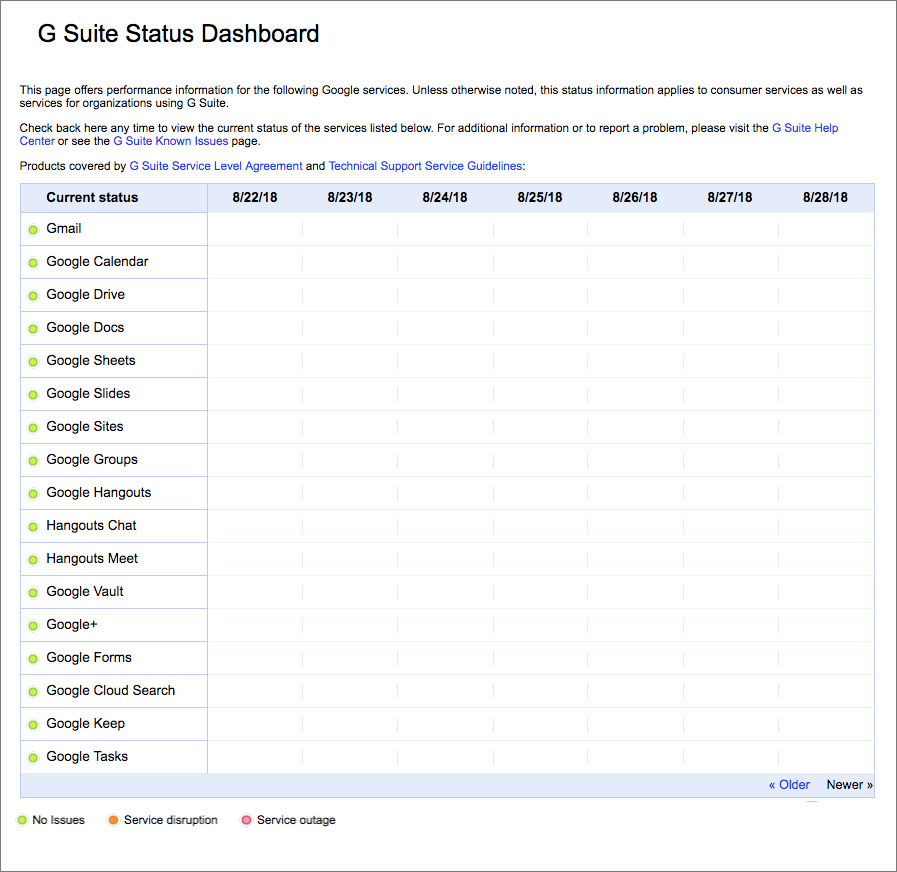
Task: Click Google Calendar's green status indicator
Action: coord(33,263)
